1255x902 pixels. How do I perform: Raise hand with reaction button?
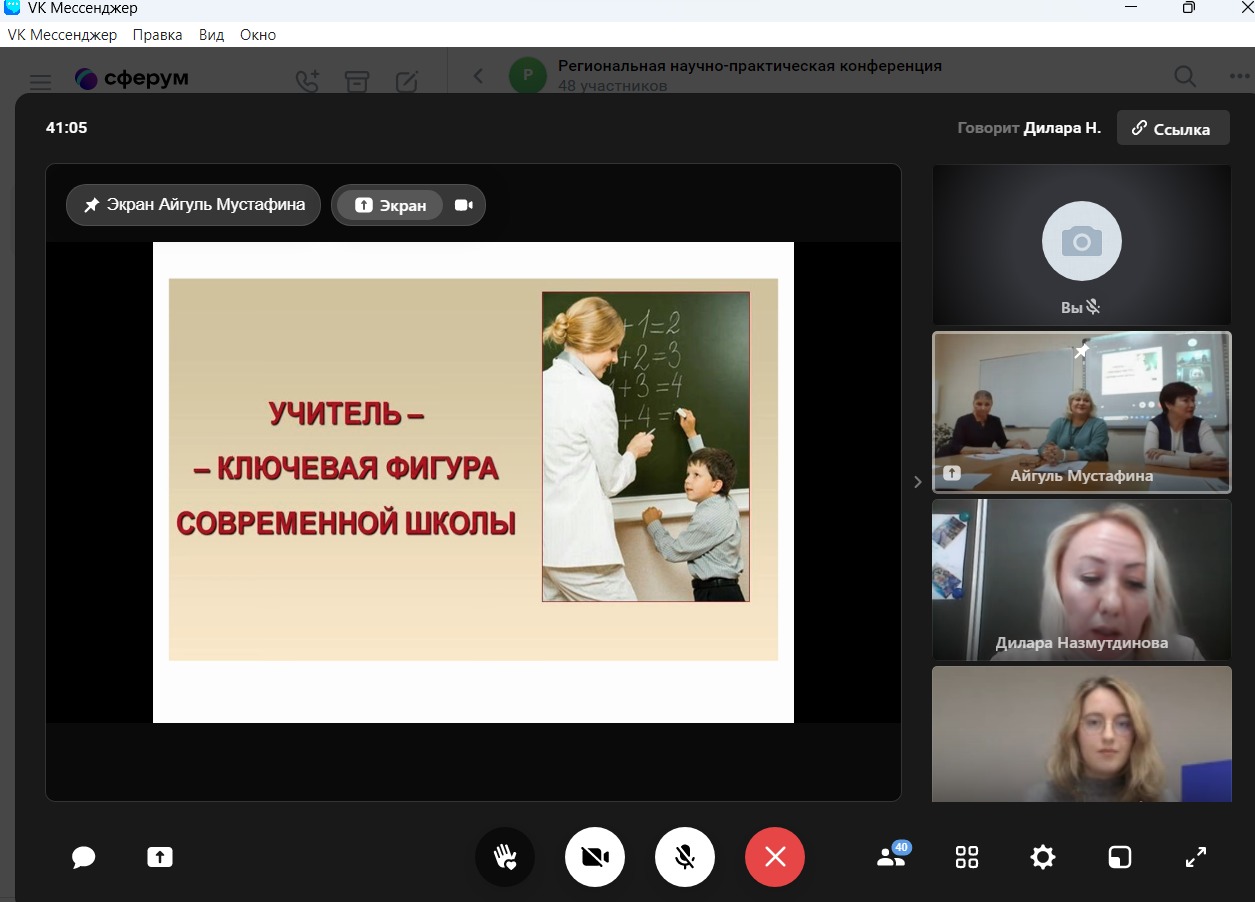pyautogui.click(x=505, y=857)
